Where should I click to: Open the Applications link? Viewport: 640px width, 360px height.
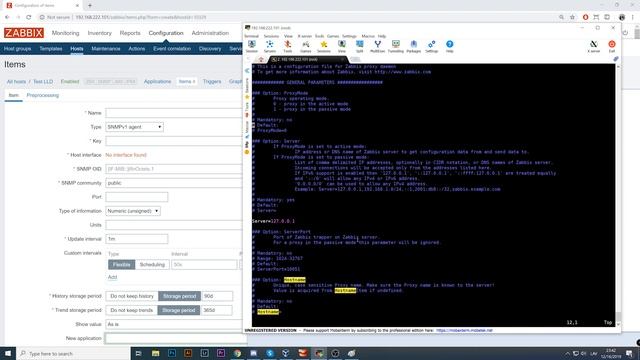pyautogui.click(x=157, y=82)
